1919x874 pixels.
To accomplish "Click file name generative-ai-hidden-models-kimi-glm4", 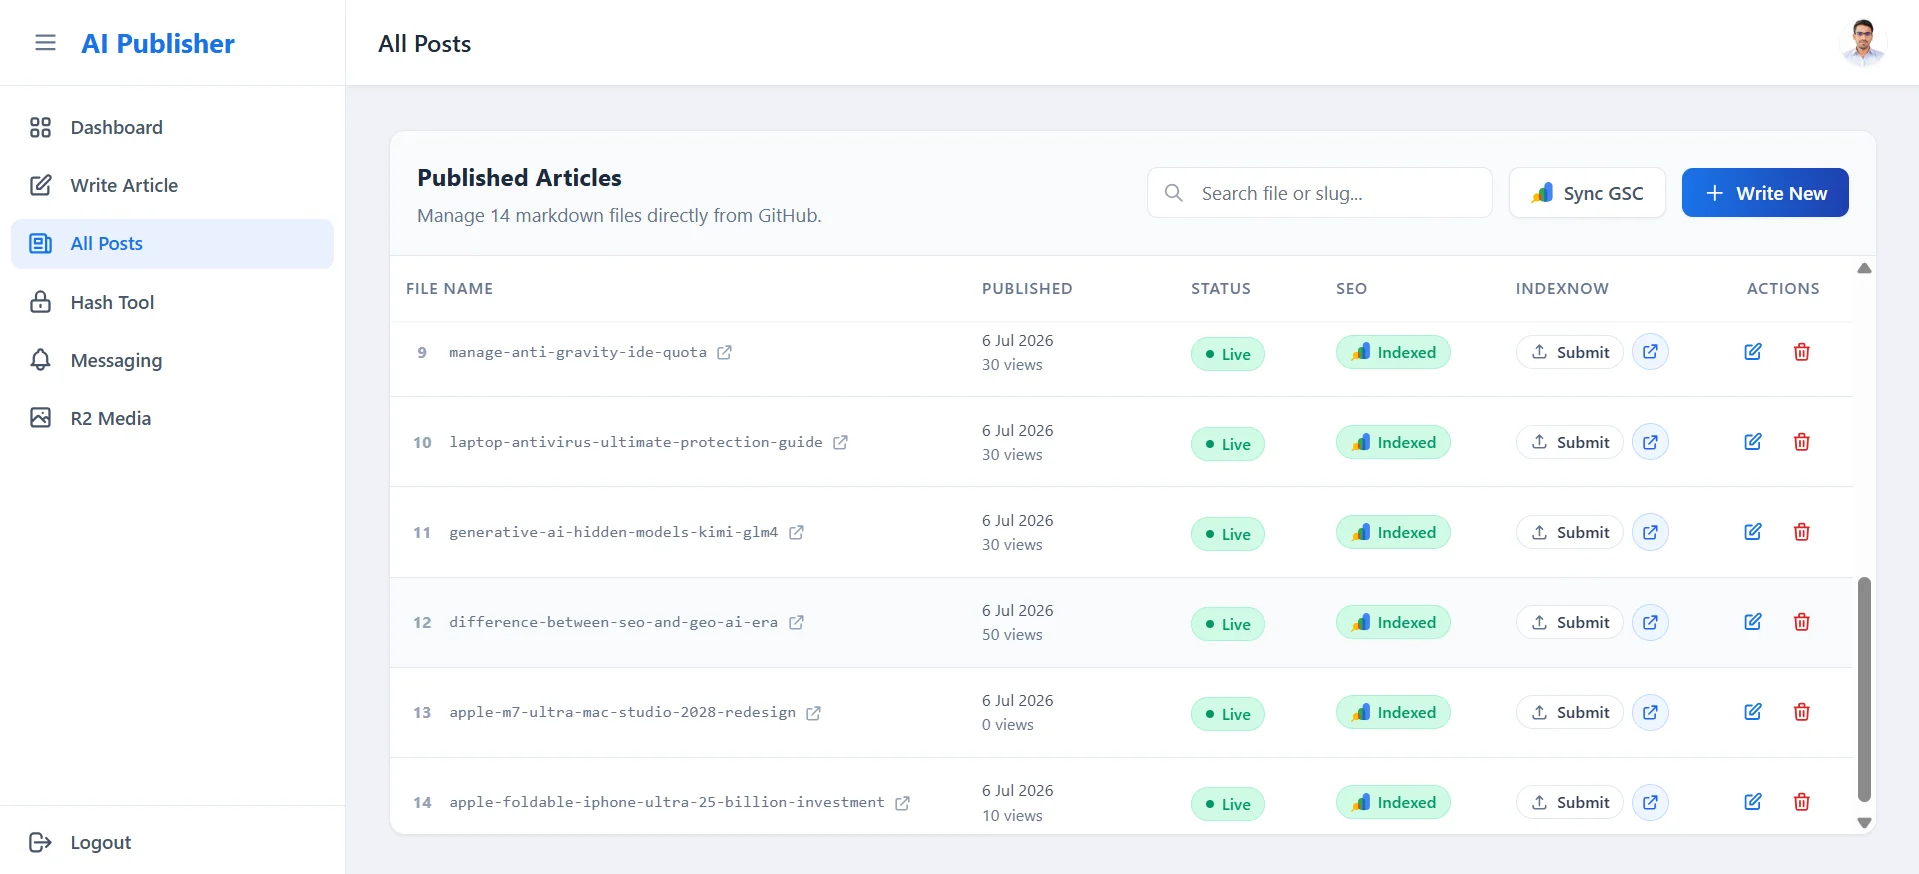I will click(613, 532).
